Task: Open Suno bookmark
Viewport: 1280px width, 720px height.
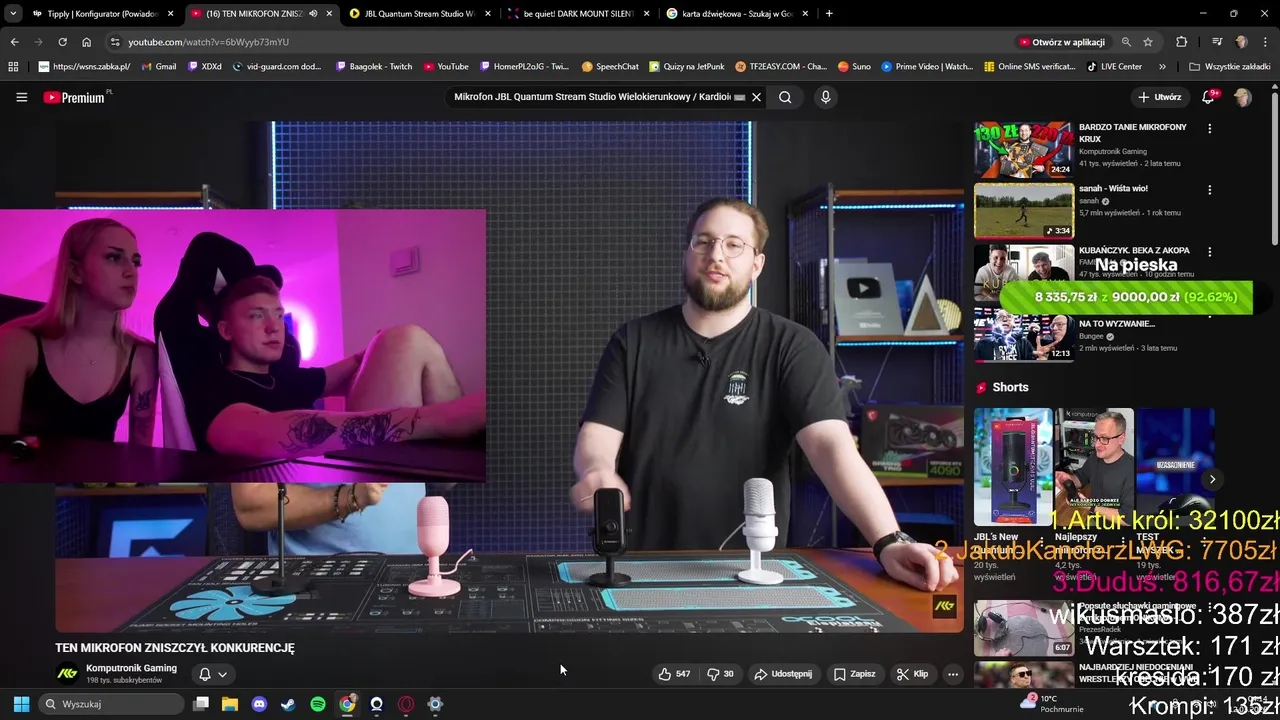Action: (854, 66)
